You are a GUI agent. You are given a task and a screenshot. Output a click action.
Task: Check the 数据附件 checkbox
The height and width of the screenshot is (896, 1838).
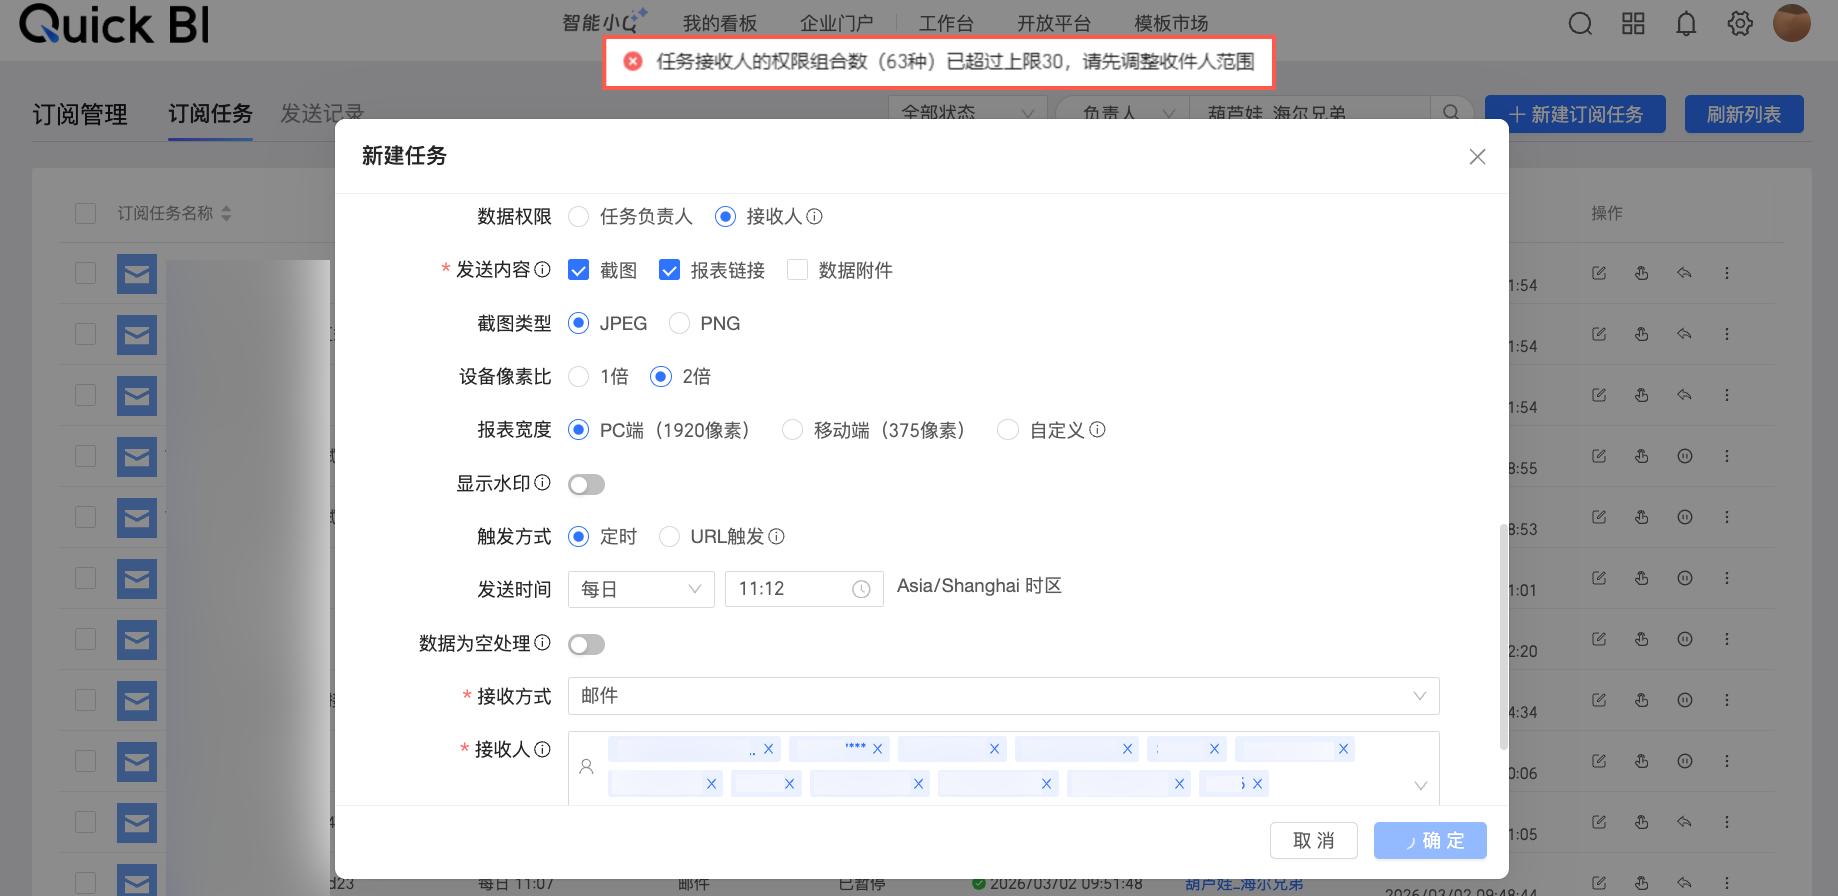point(797,270)
